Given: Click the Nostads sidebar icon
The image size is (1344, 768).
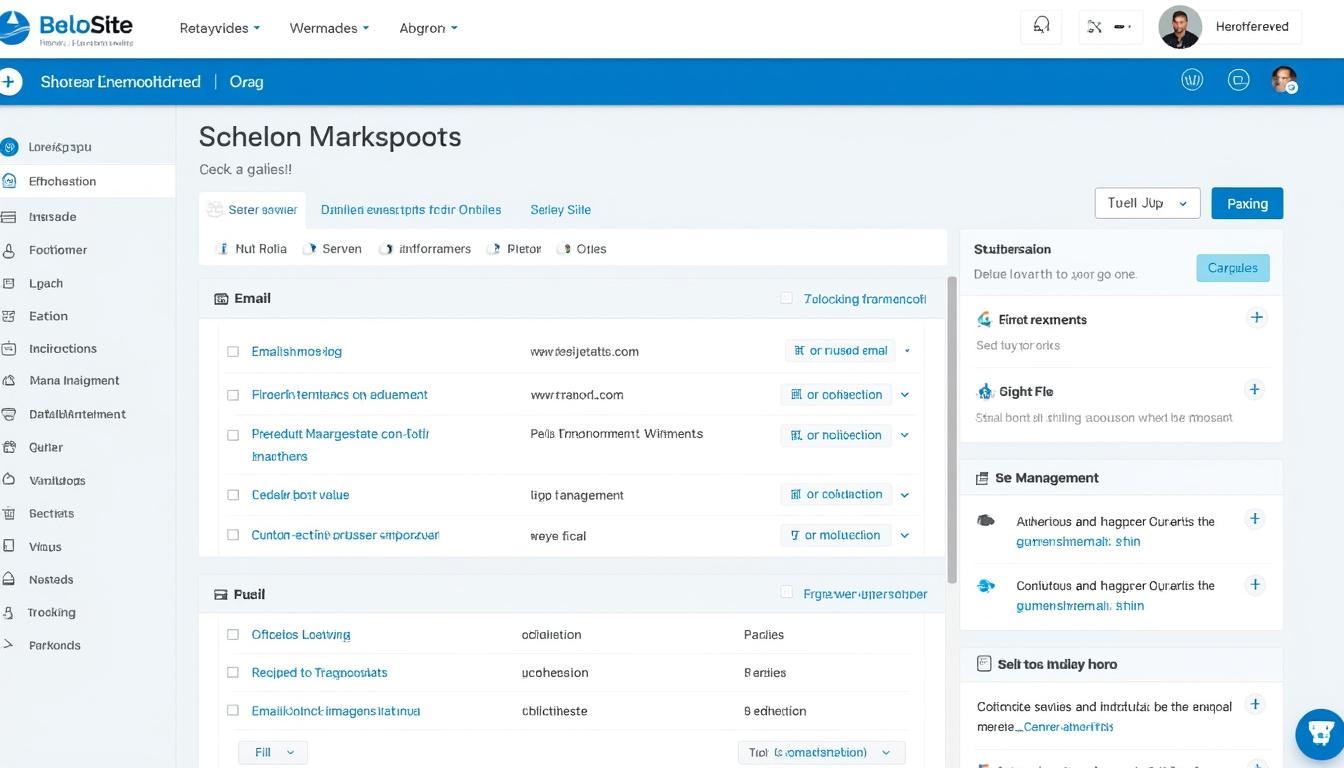Looking at the screenshot, I should pyautogui.click(x=9, y=579).
